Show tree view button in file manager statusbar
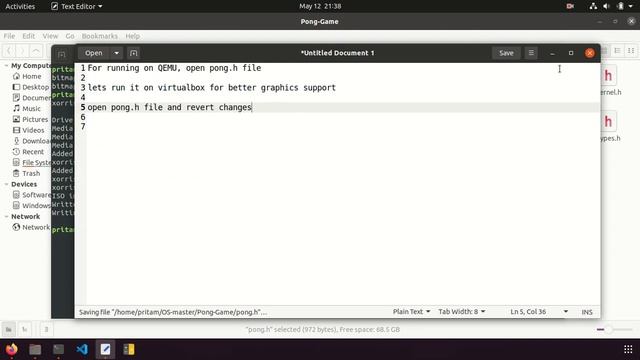The height and width of the screenshot is (360, 640). click(24, 329)
